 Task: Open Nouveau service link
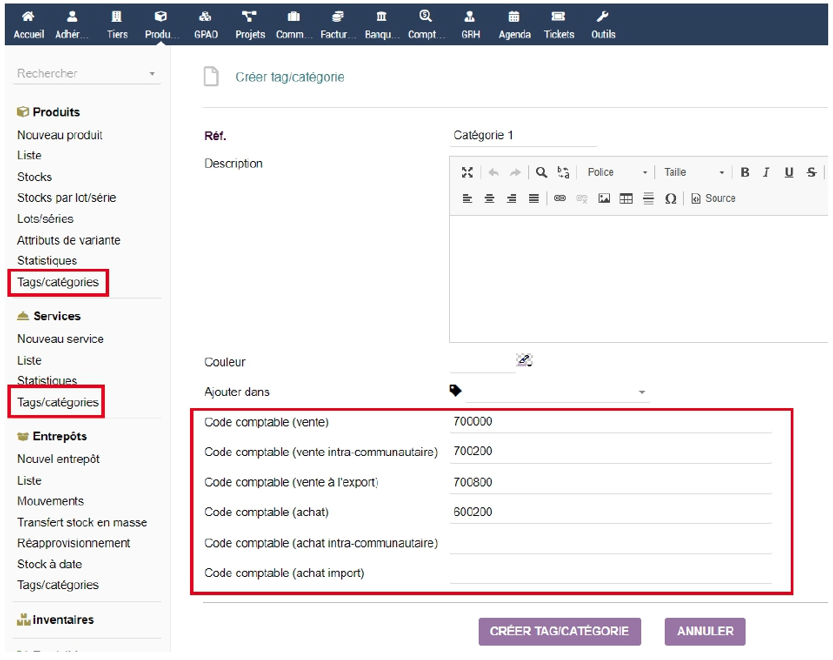click(60, 339)
